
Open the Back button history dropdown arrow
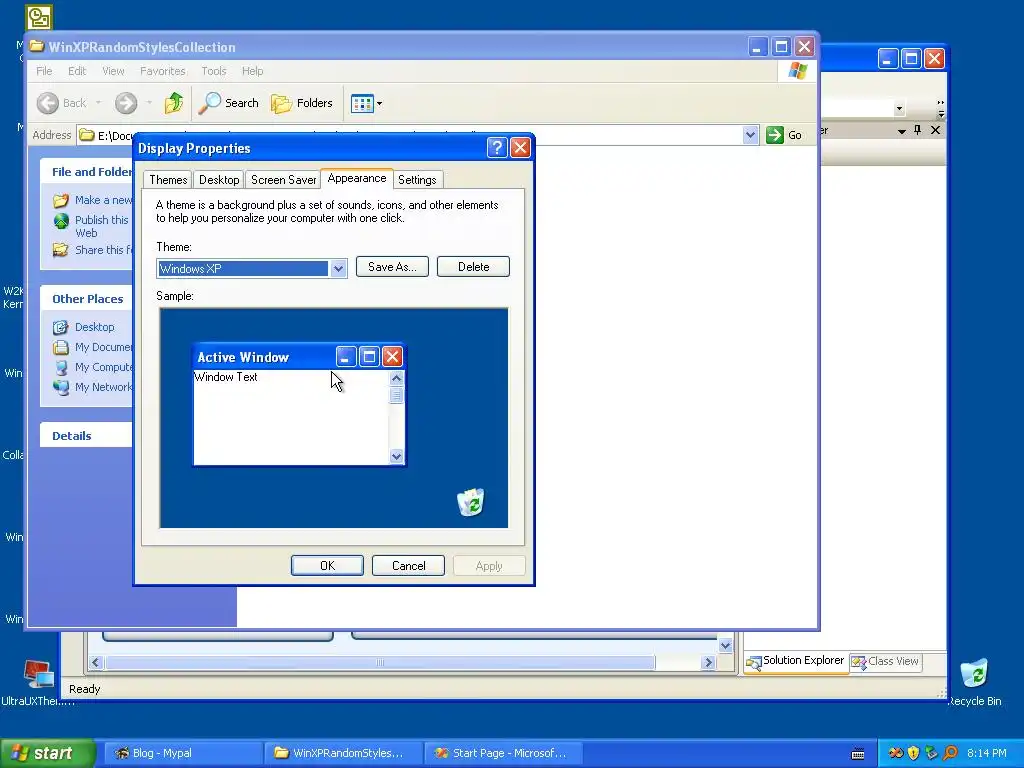98,103
